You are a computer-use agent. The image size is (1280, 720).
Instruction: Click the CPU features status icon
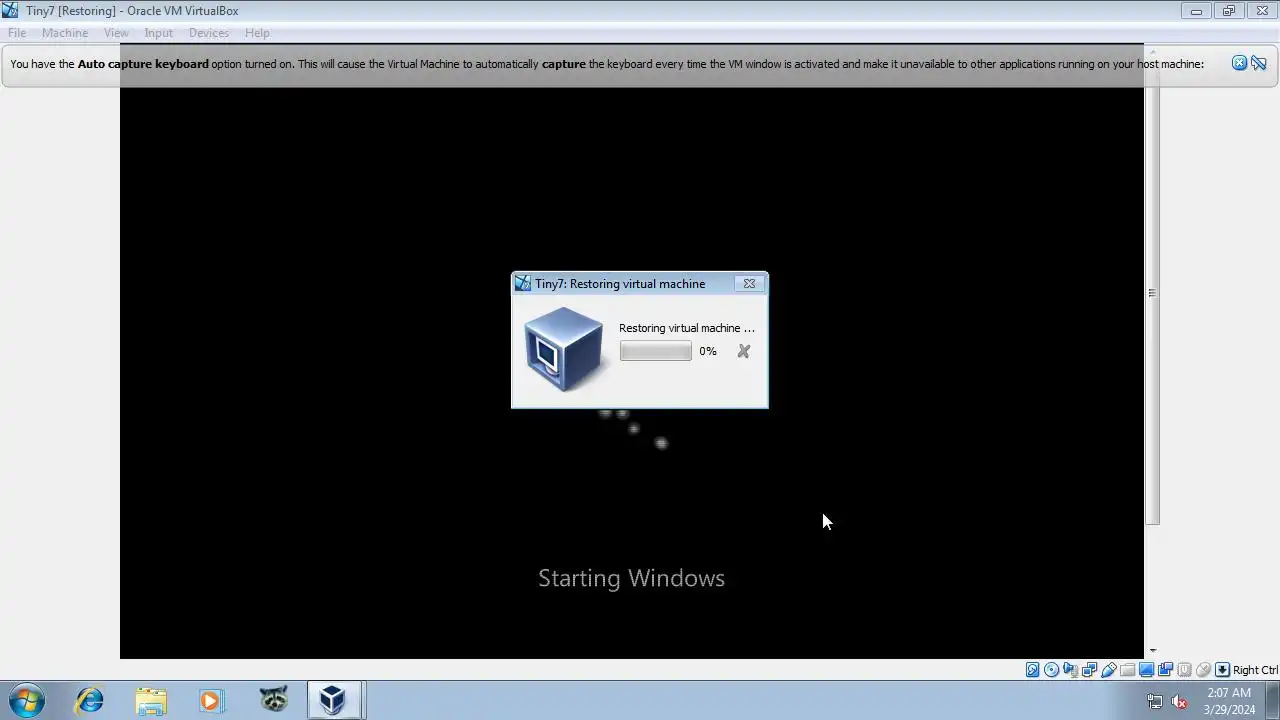(1185, 670)
